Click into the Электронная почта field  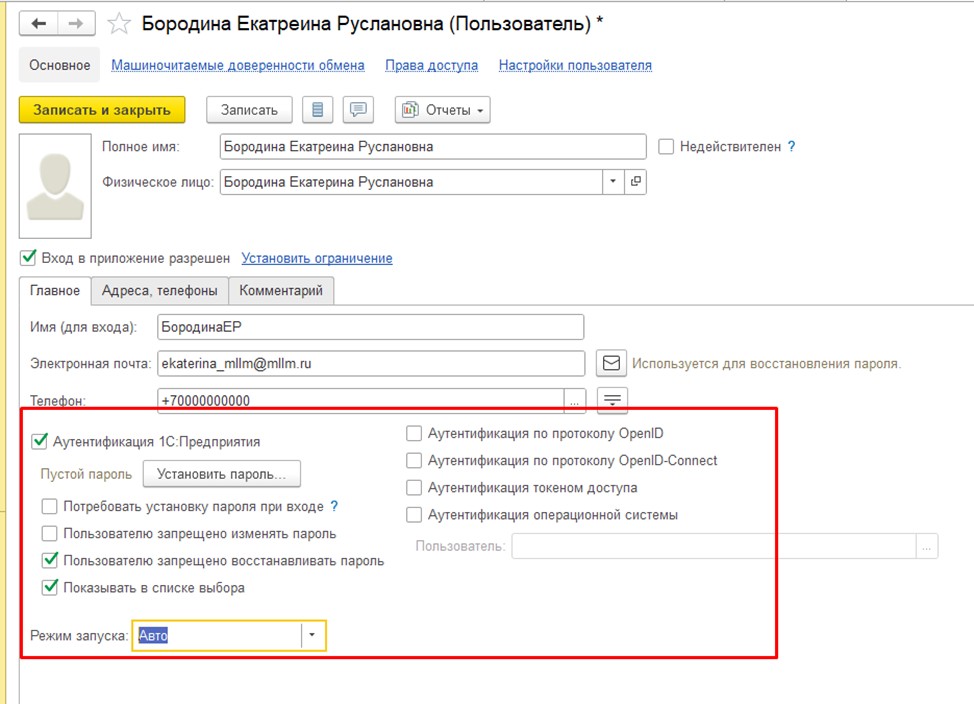pyautogui.click(x=371, y=363)
